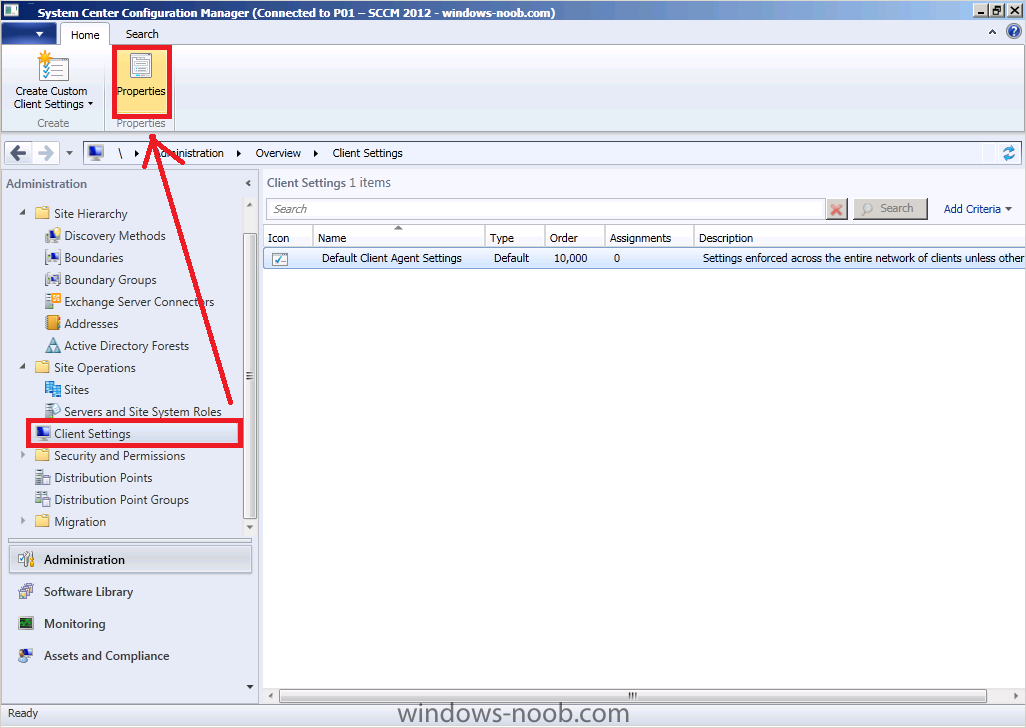Screen dimensions: 1026x728
Task: Click the Client Settings search input field
Action: point(546,209)
